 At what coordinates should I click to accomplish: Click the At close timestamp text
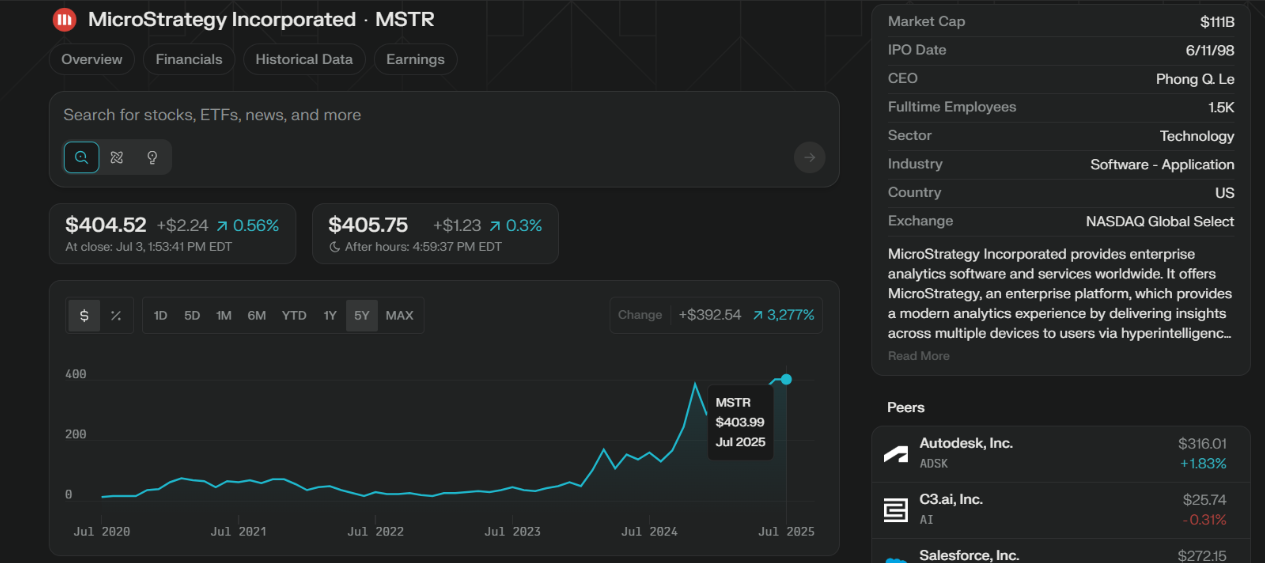pos(148,247)
